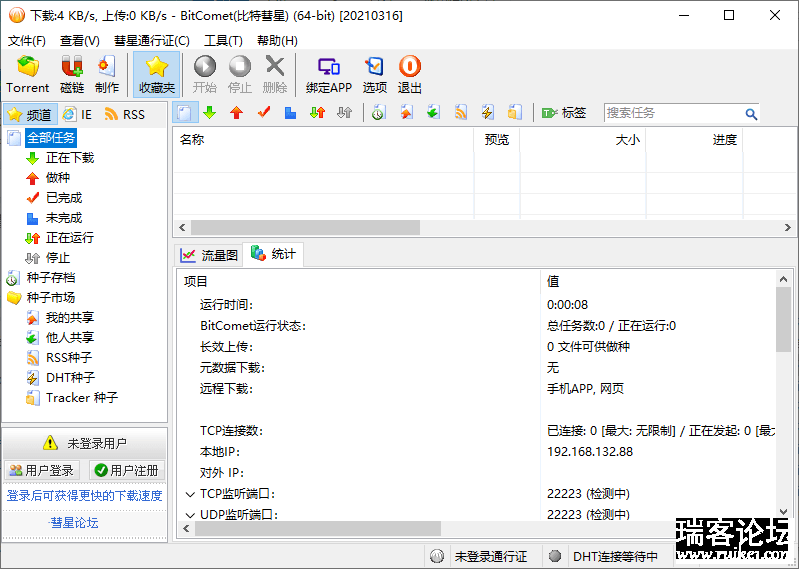Collapse the TCP监听端口 row

pyautogui.click(x=190, y=494)
